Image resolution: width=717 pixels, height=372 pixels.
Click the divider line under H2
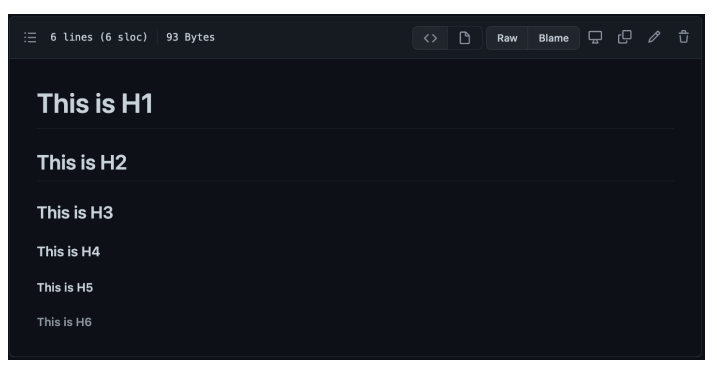point(355,181)
